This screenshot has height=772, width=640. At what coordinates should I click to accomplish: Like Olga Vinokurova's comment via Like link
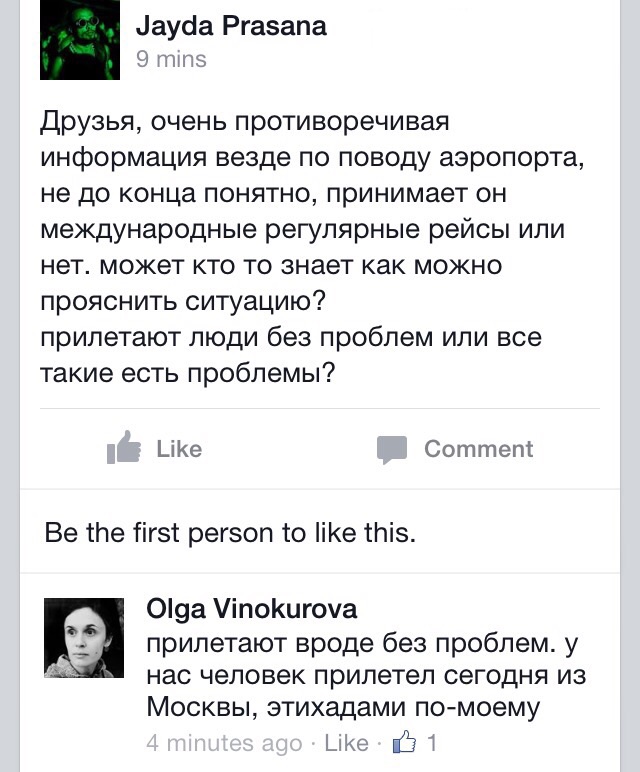click(347, 744)
